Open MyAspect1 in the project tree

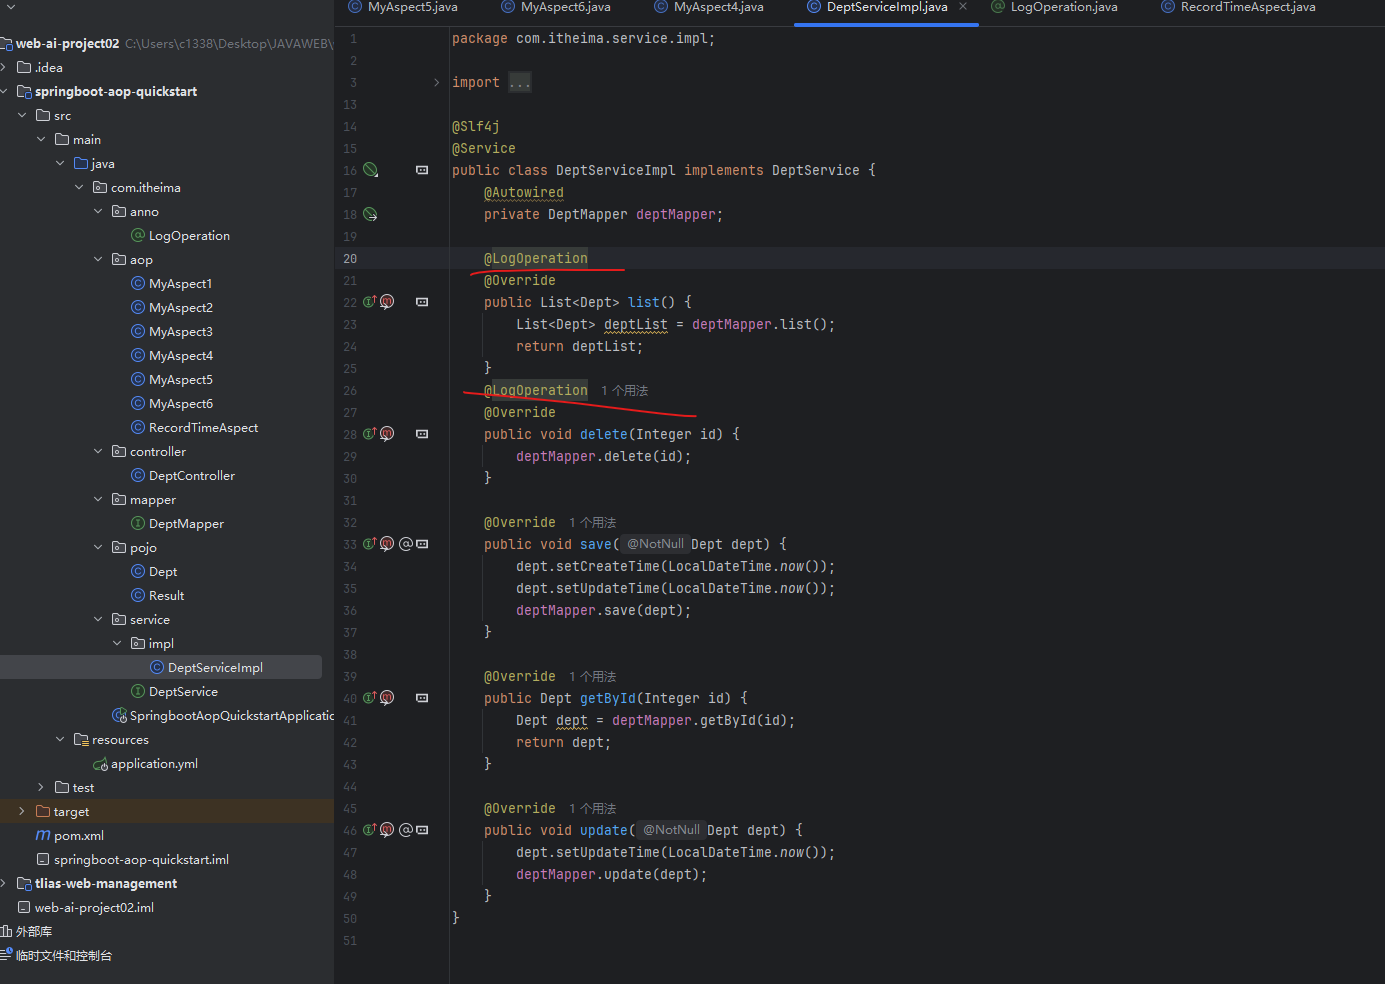(172, 284)
